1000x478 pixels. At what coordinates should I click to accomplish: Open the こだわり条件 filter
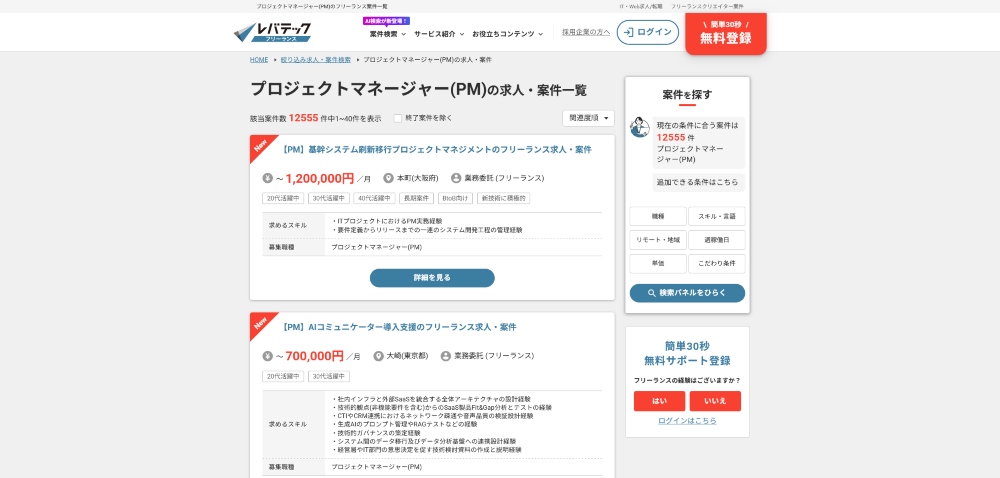tap(717, 264)
